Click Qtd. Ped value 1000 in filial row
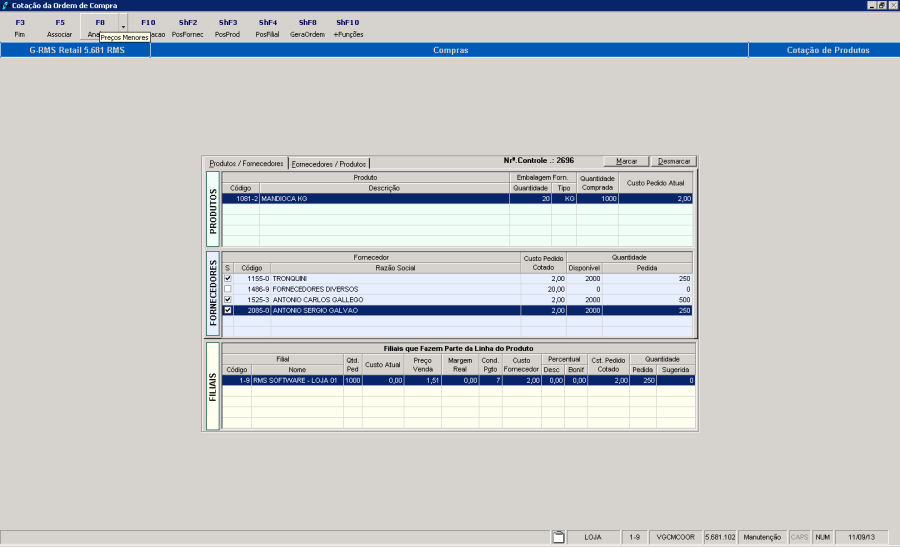The width and height of the screenshot is (900, 547). coord(352,380)
